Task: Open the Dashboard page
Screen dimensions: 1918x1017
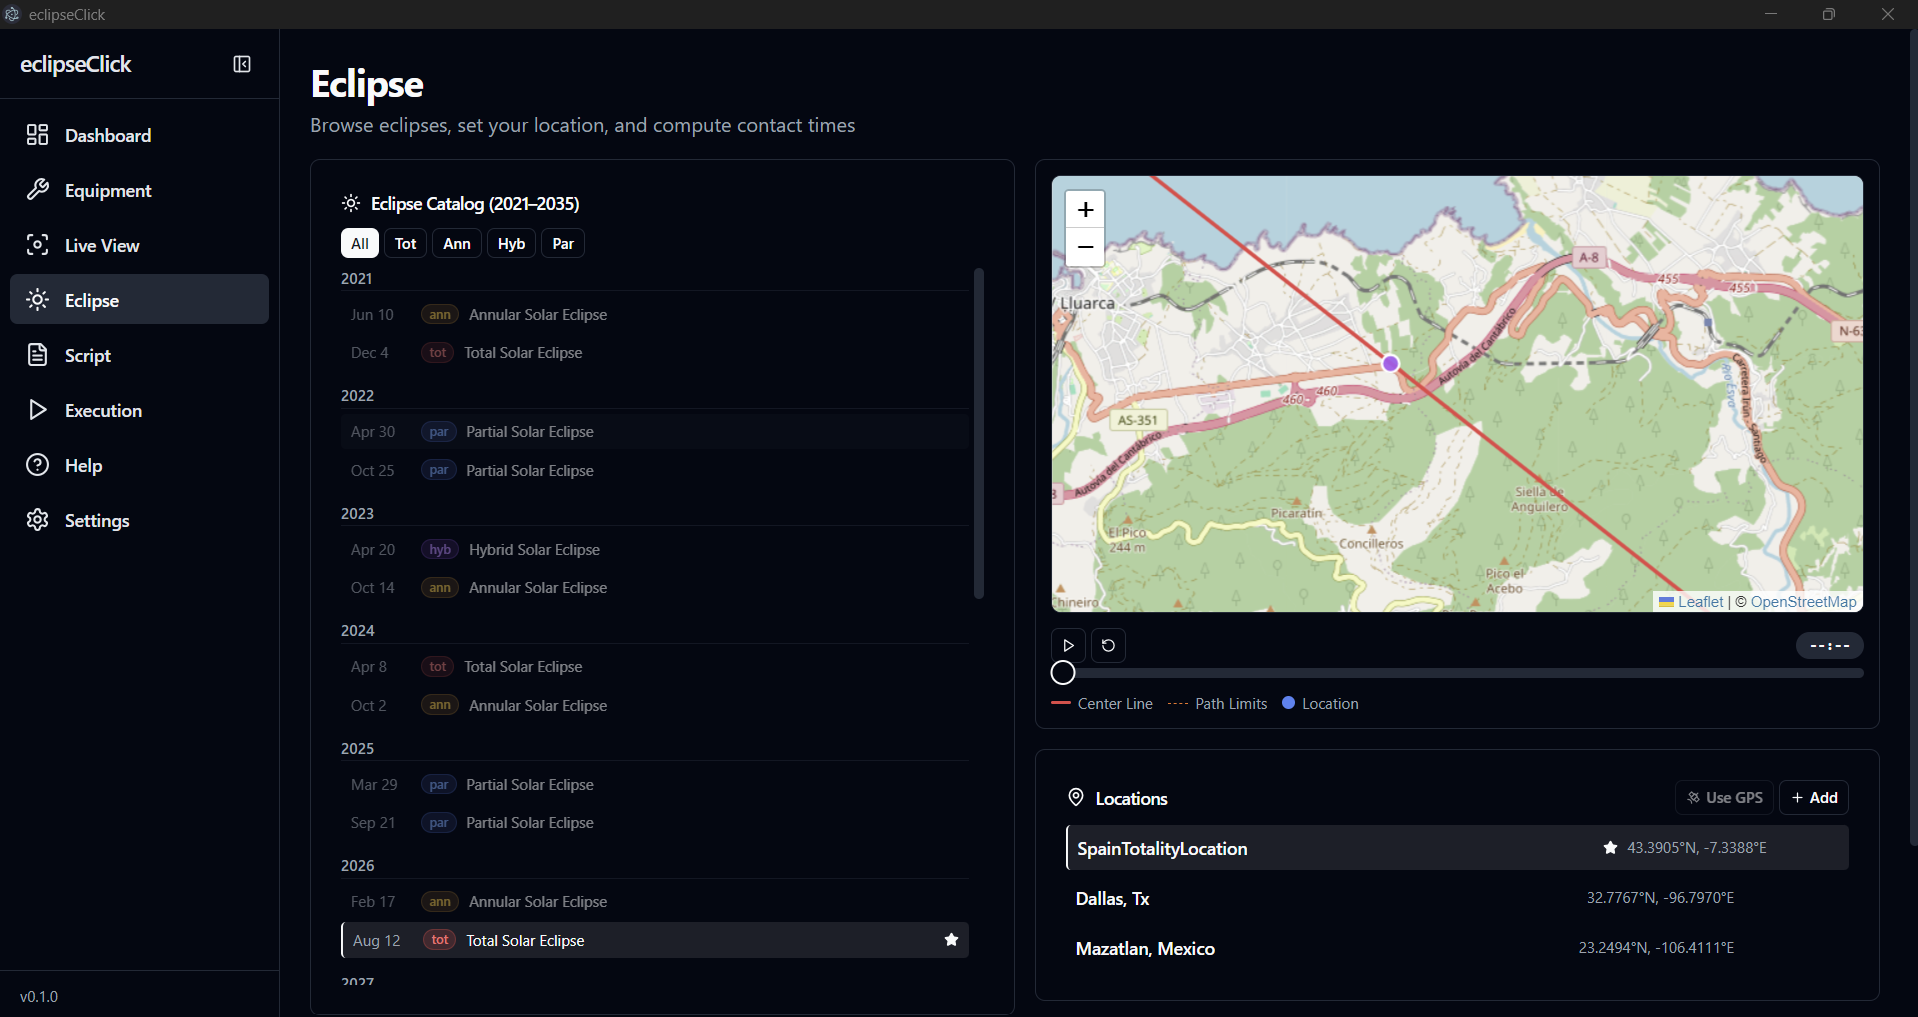Action: (x=107, y=135)
